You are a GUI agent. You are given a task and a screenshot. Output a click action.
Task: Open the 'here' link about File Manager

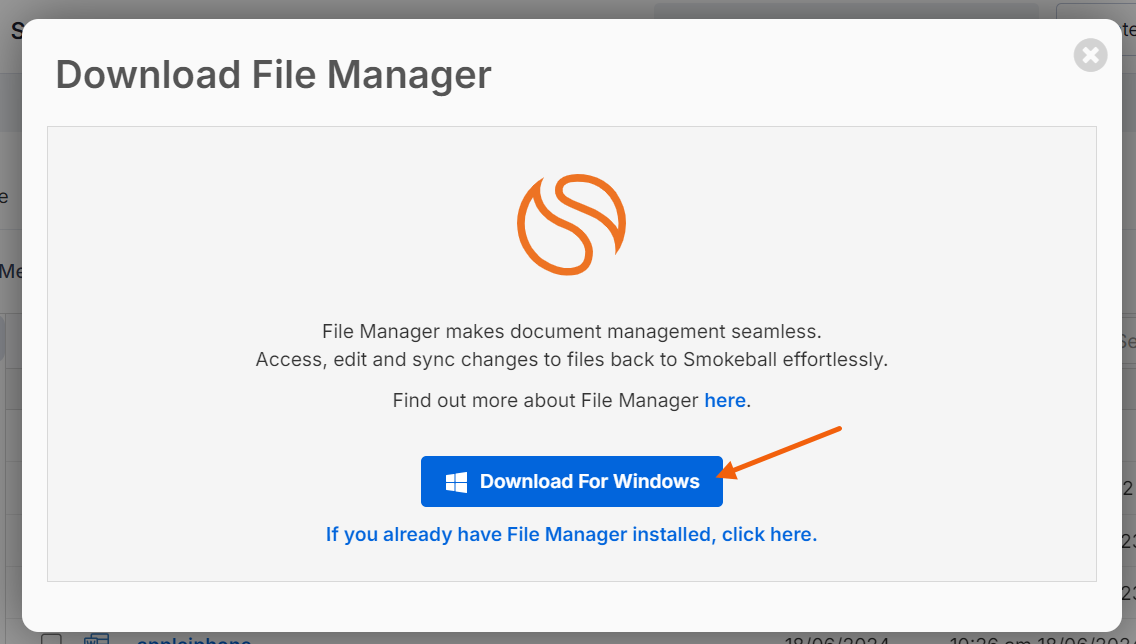[x=724, y=400]
